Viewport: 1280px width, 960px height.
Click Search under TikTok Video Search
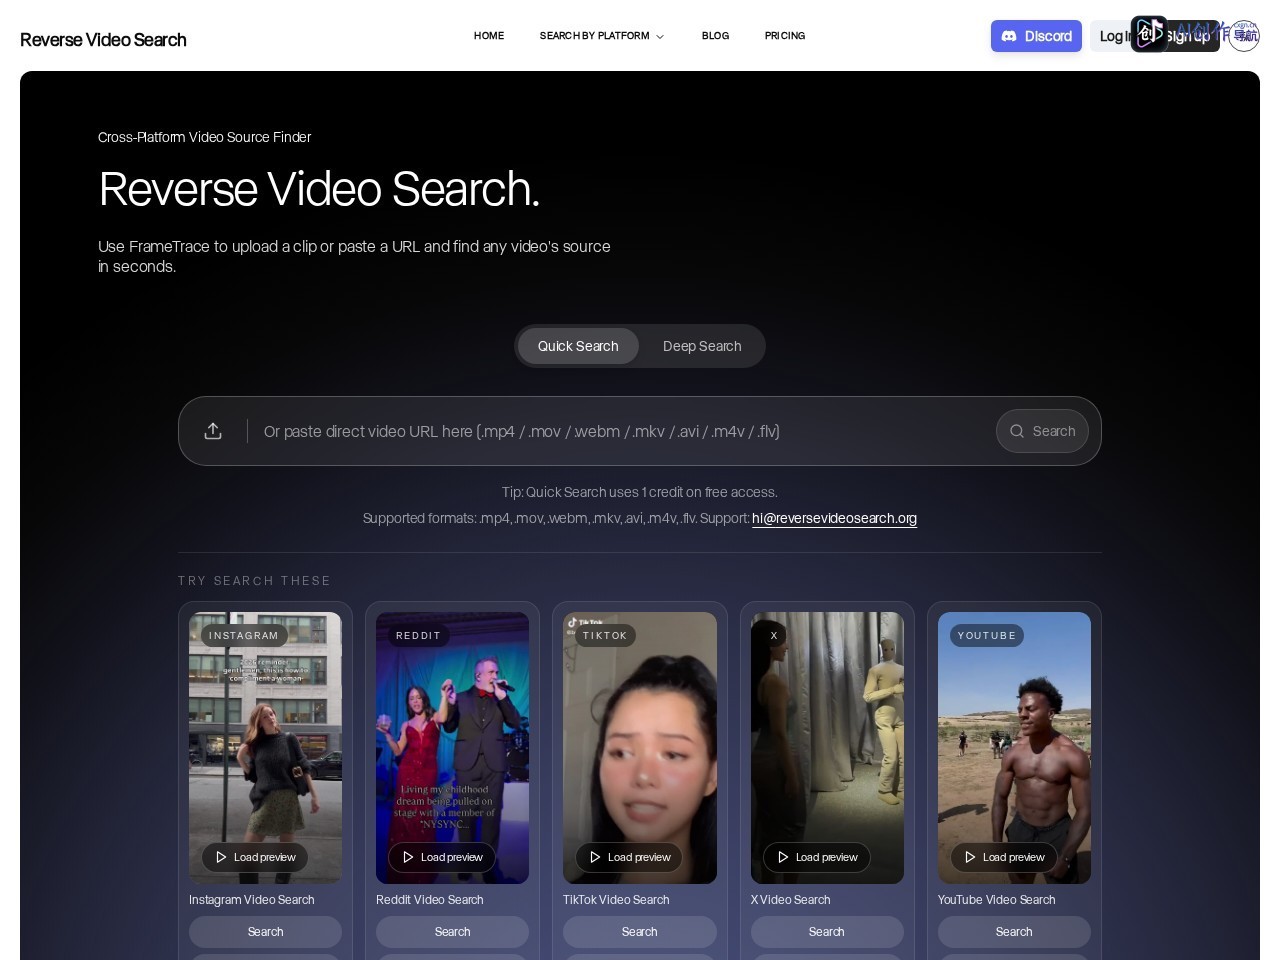coord(640,932)
